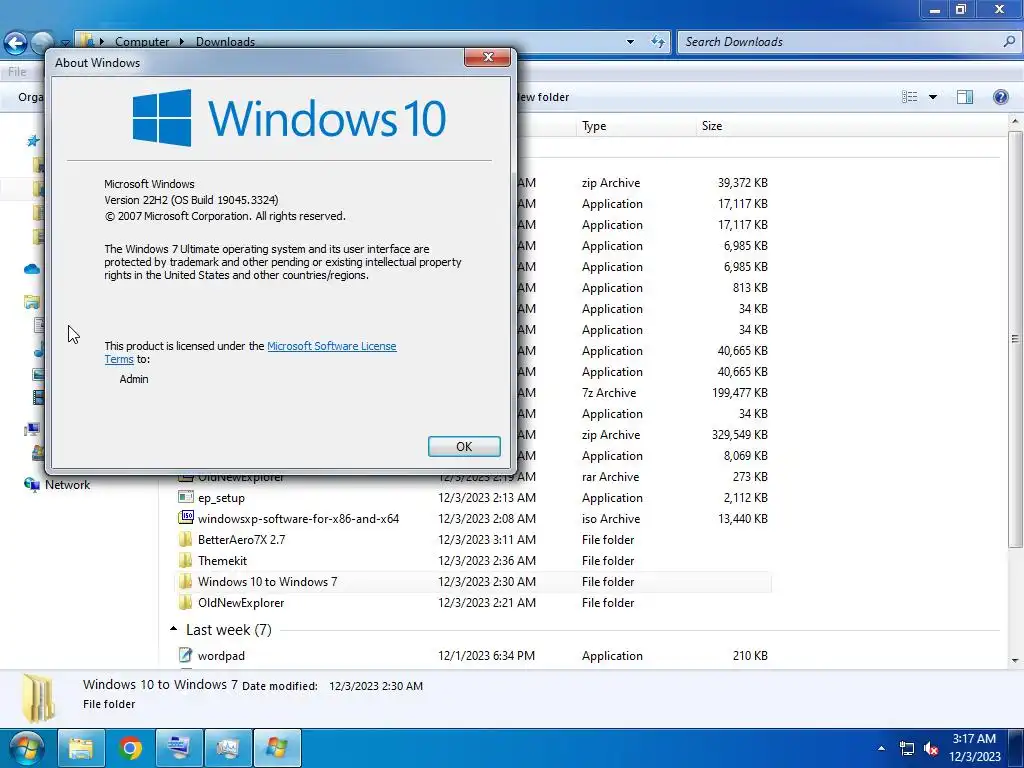This screenshot has height=768, width=1024.
Task: Select the OneDrive cloud icon
Action: pos(32,269)
